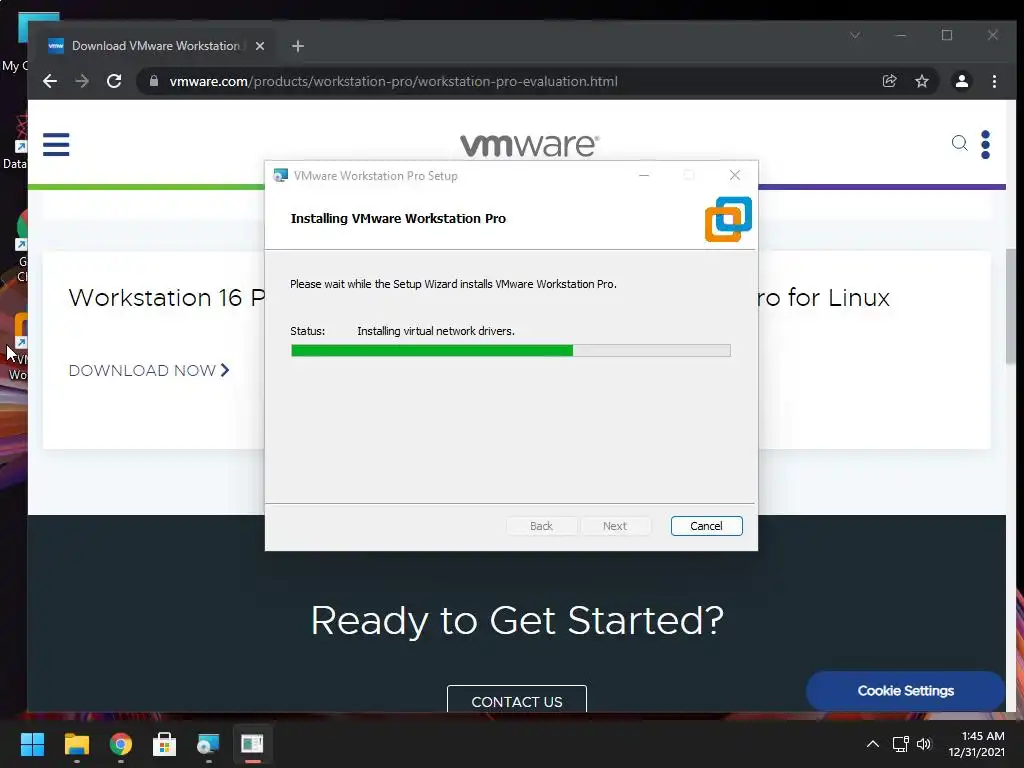The height and width of the screenshot is (768, 1024).
Task: Cancel the VMware Workstation Pro setup
Action: pyautogui.click(x=706, y=526)
